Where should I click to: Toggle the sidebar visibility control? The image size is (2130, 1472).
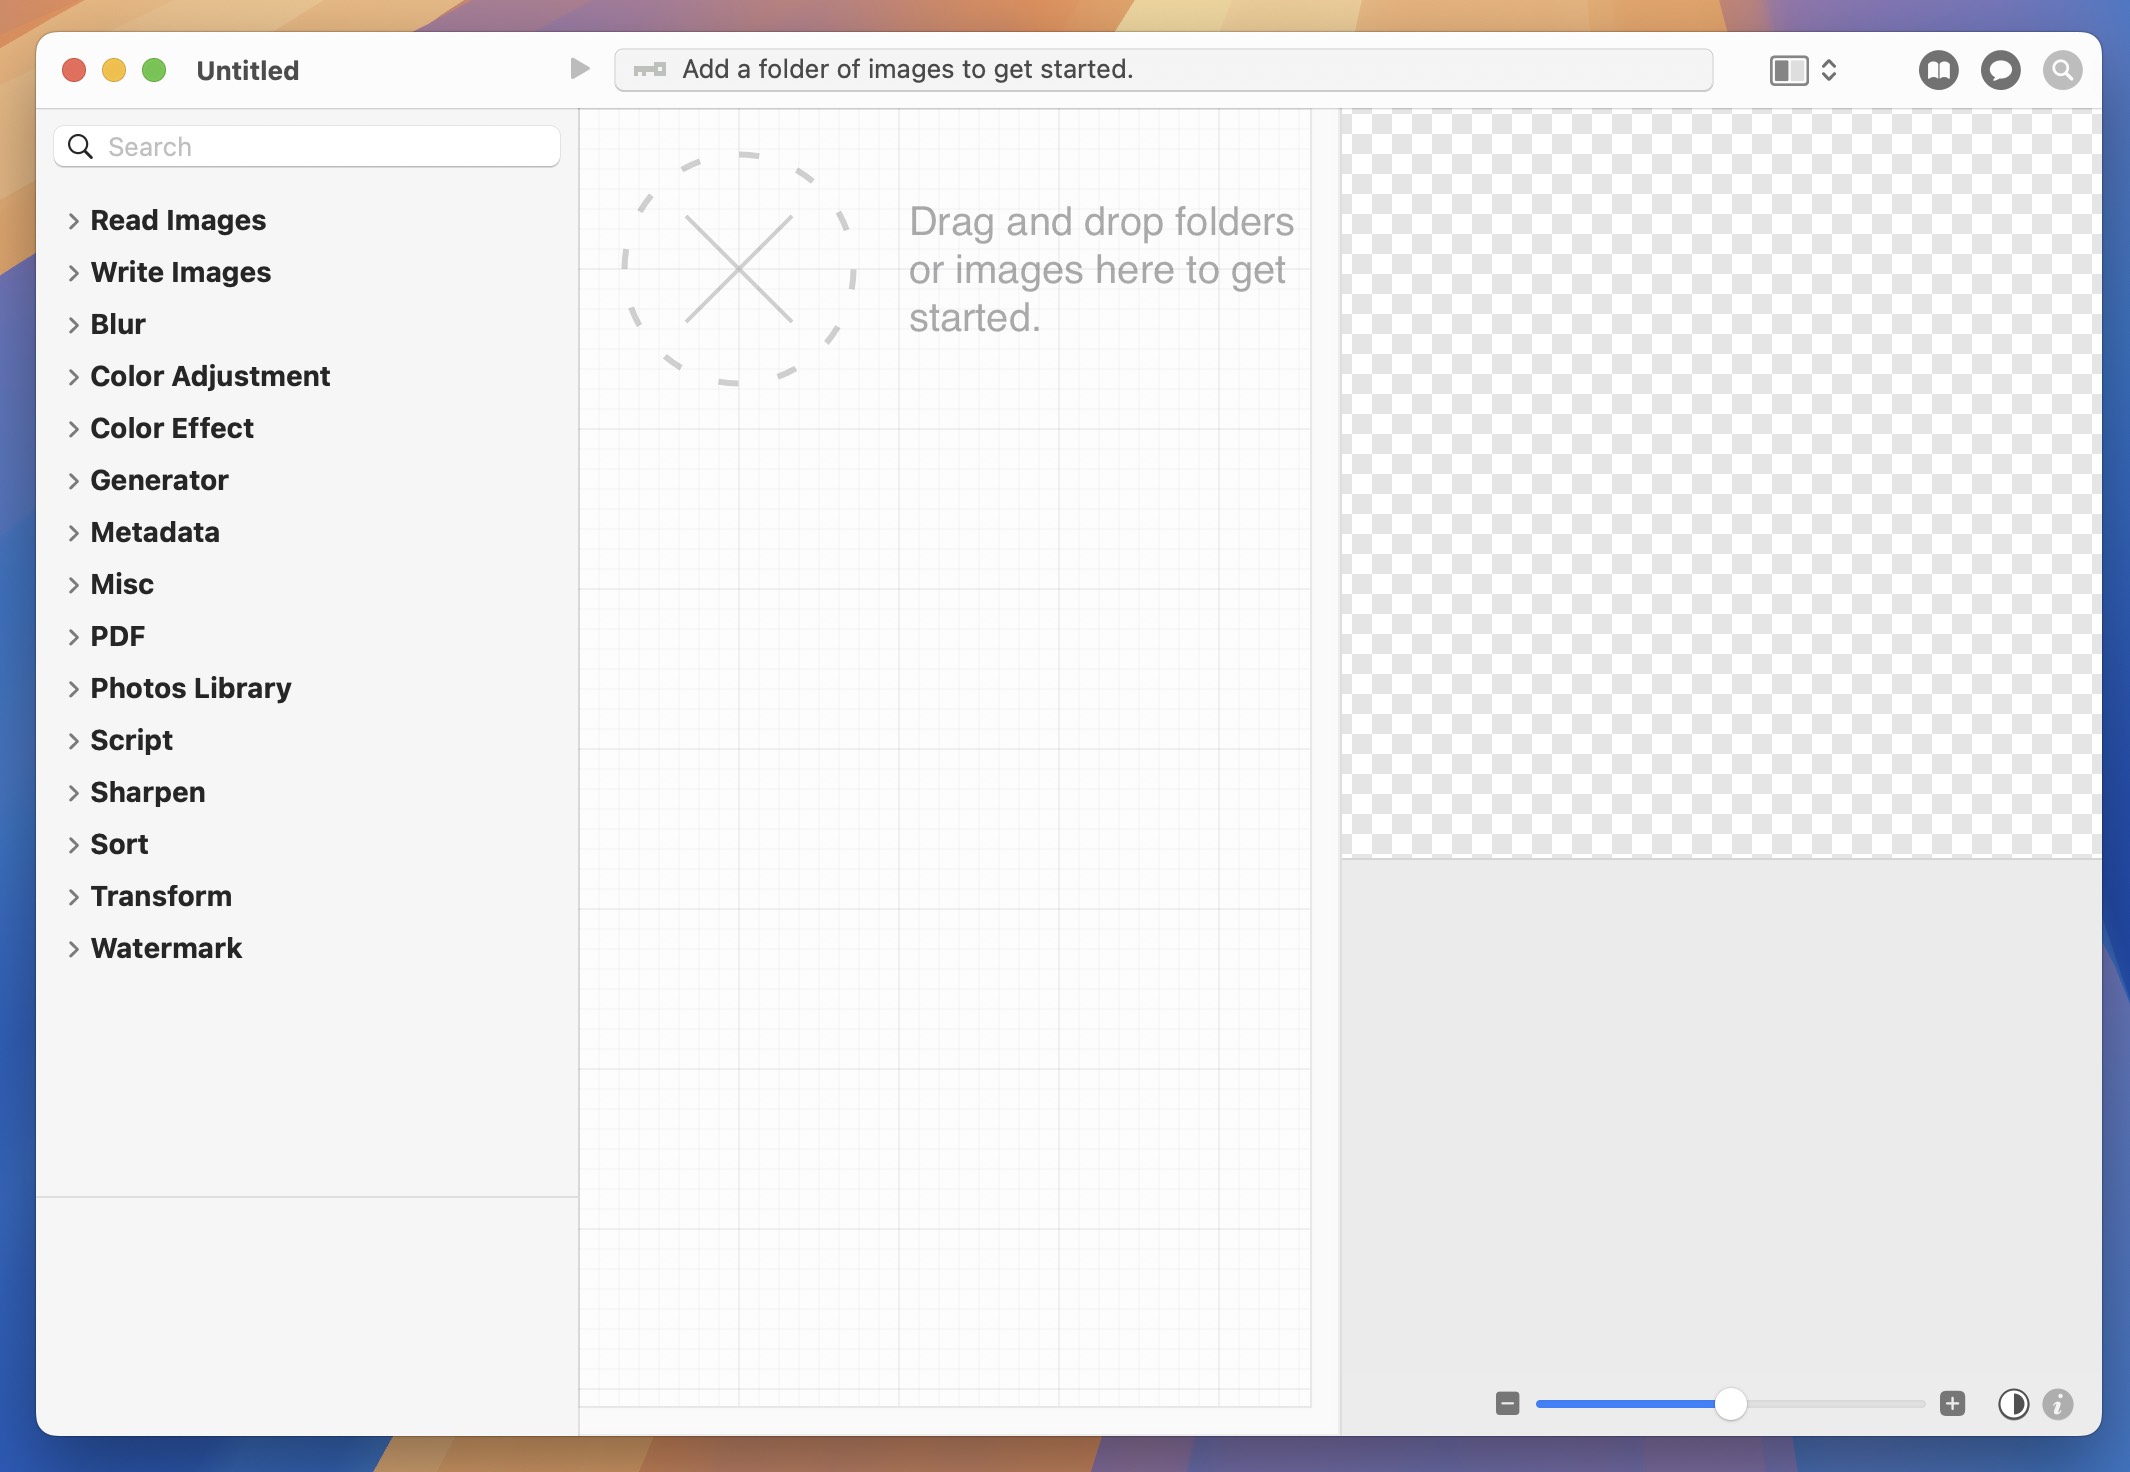coord(1788,69)
